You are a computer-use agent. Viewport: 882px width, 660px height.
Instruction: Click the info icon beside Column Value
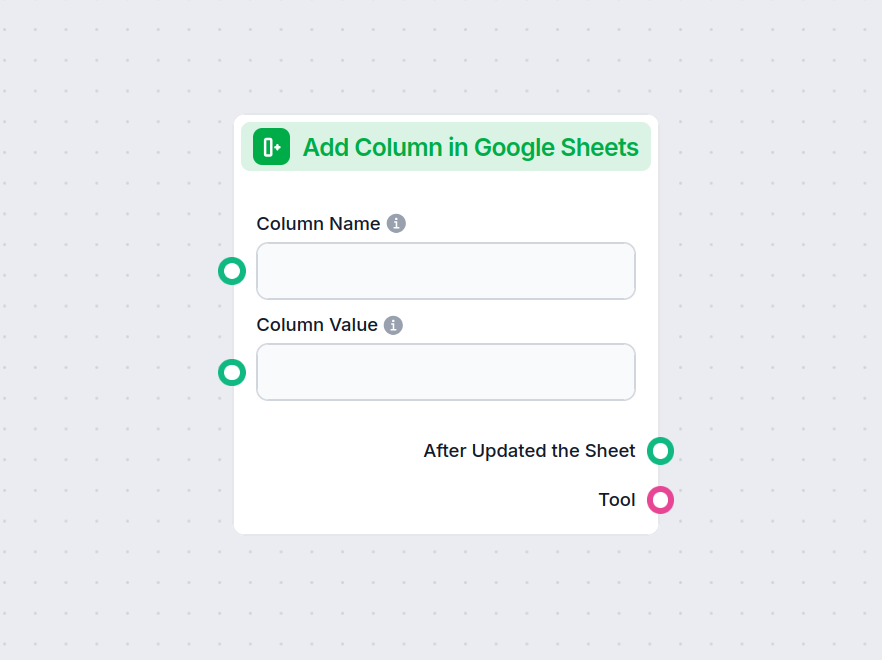(394, 324)
